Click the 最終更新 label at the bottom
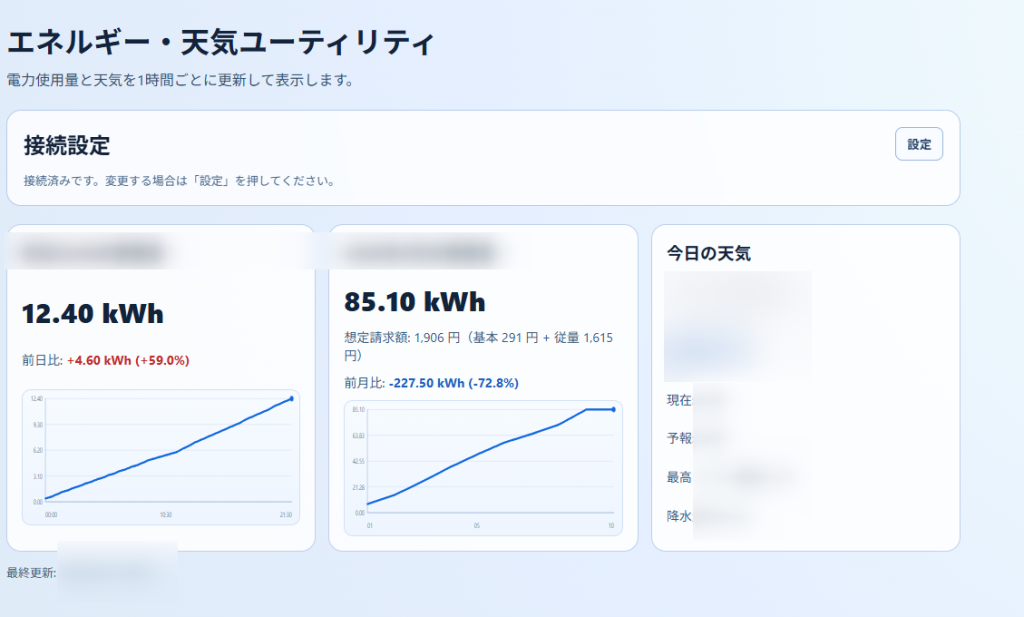 [31, 573]
